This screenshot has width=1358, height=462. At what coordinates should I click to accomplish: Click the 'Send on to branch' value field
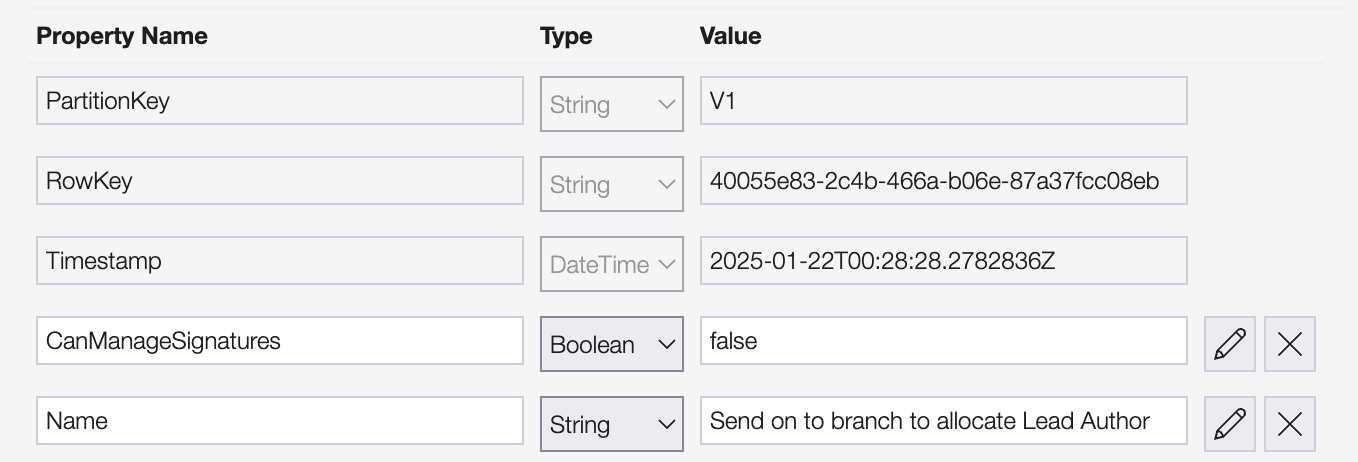point(943,421)
